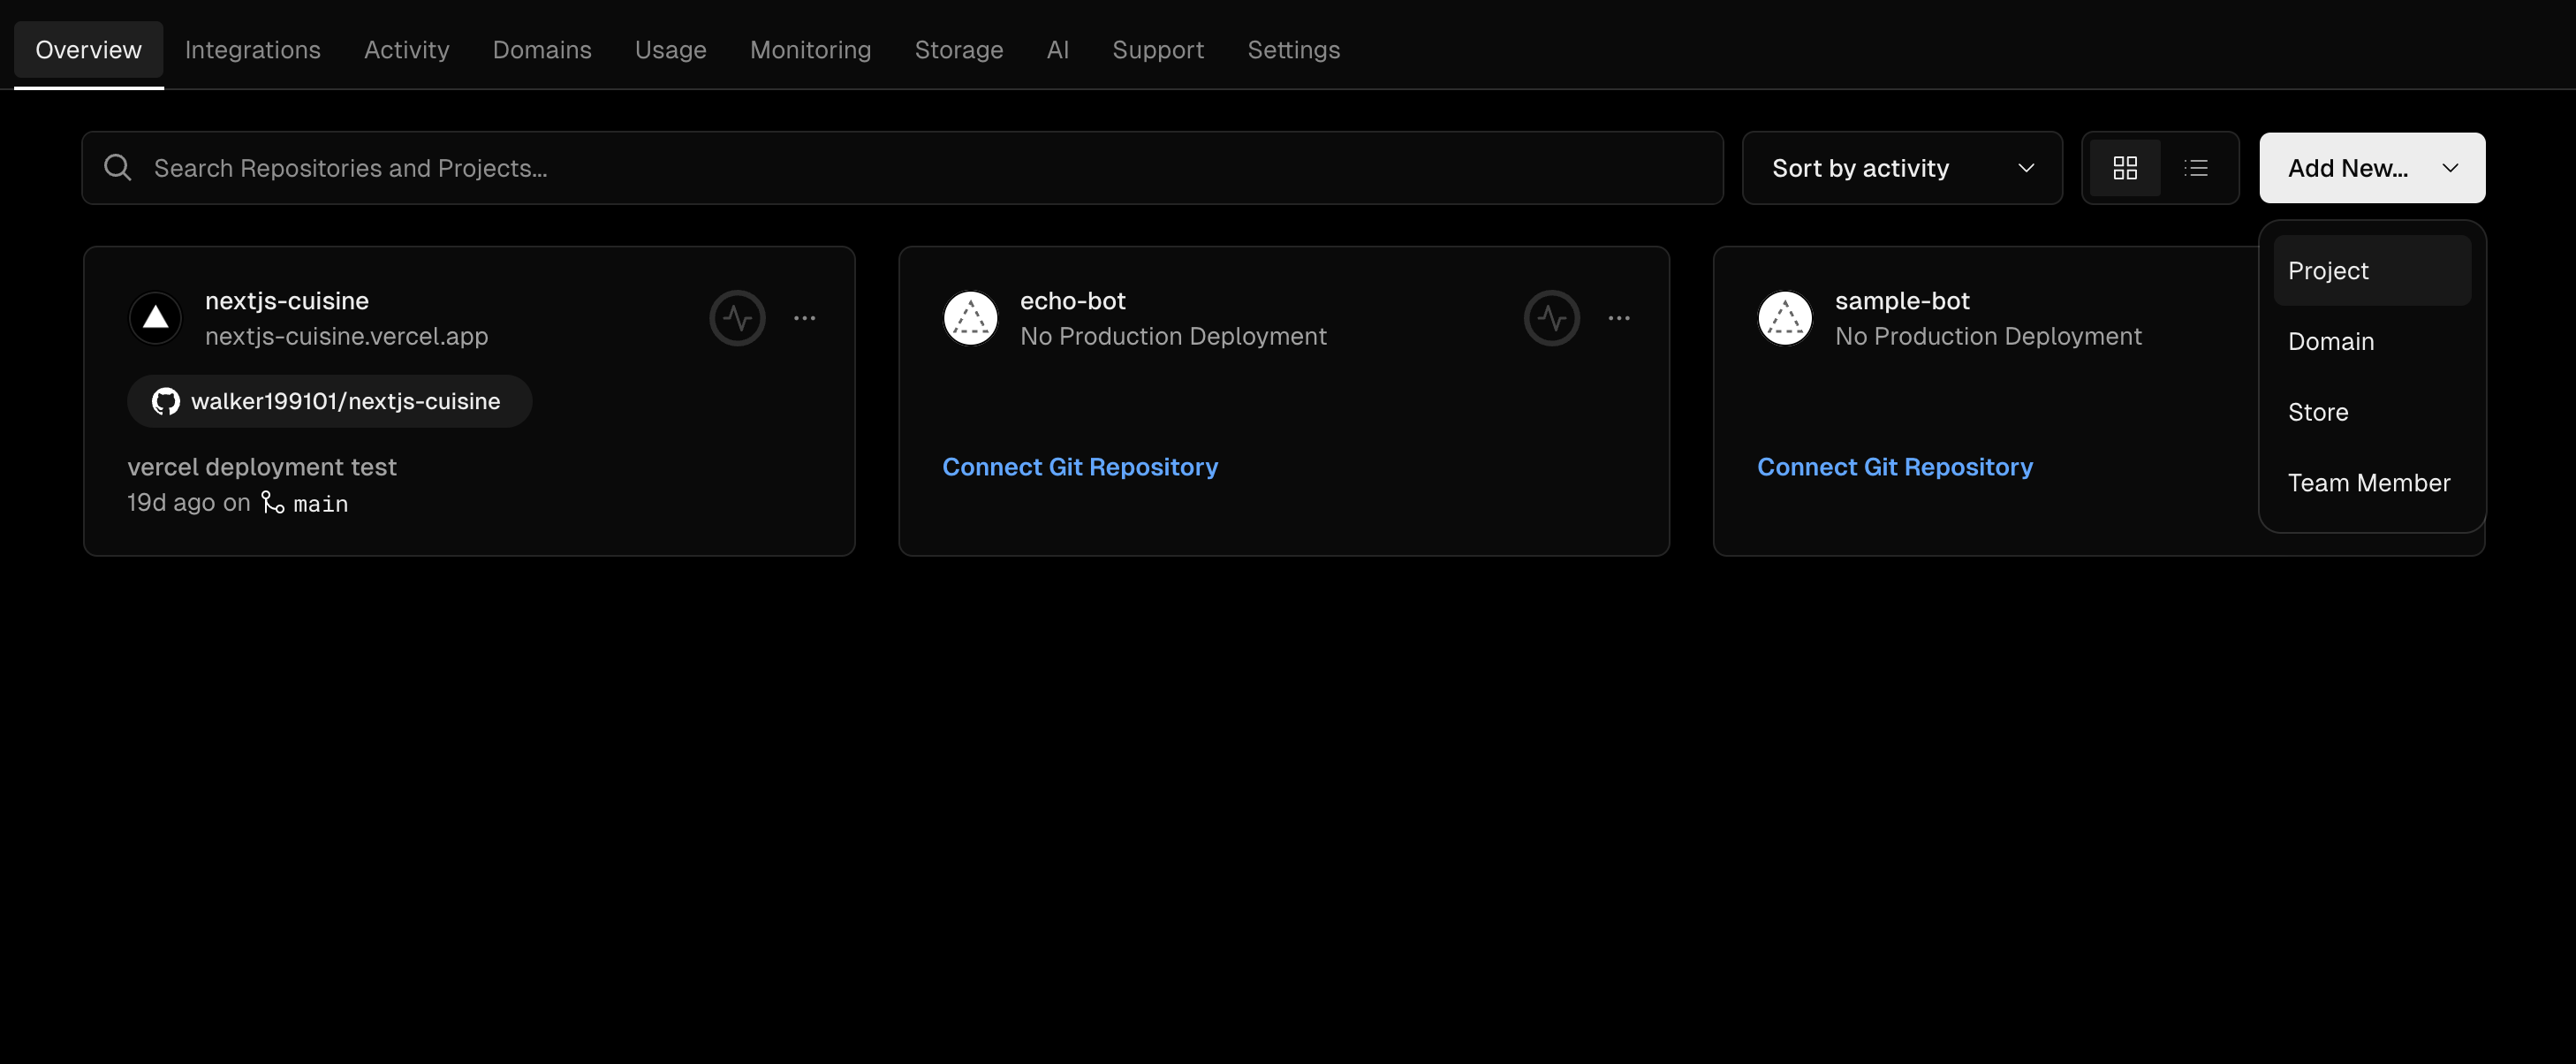Select Project from Add New menu
The height and width of the screenshot is (1064, 2576).
pyautogui.click(x=2372, y=270)
